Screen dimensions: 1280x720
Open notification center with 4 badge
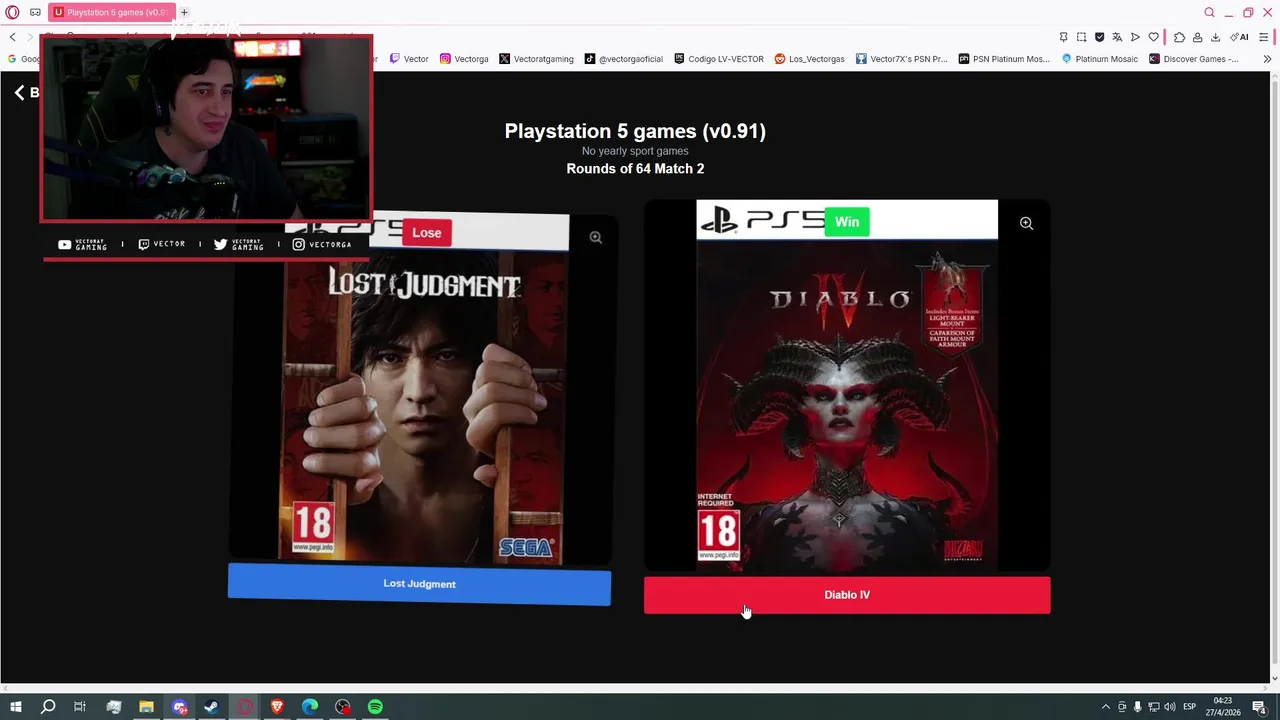tap(1259, 707)
